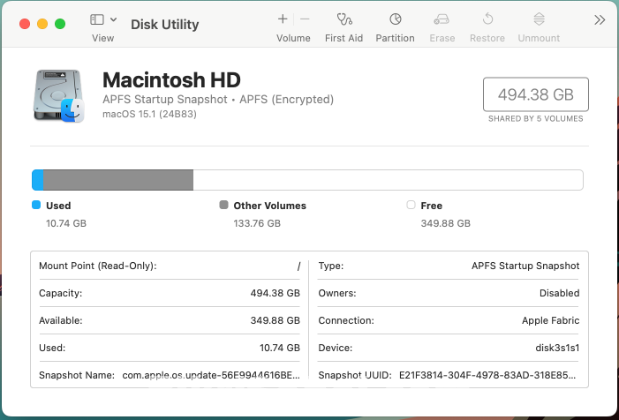This screenshot has width=619, height=420.
Task: Select the Erase toolbar icon
Action: [x=442, y=19]
